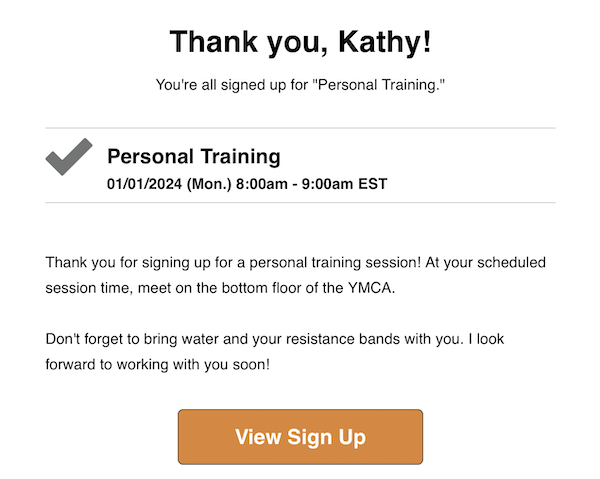Click the "forward to working with you soon!" line
Viewport: 600px width, 479px height.
pyautogui.click(x=158, y=364)
